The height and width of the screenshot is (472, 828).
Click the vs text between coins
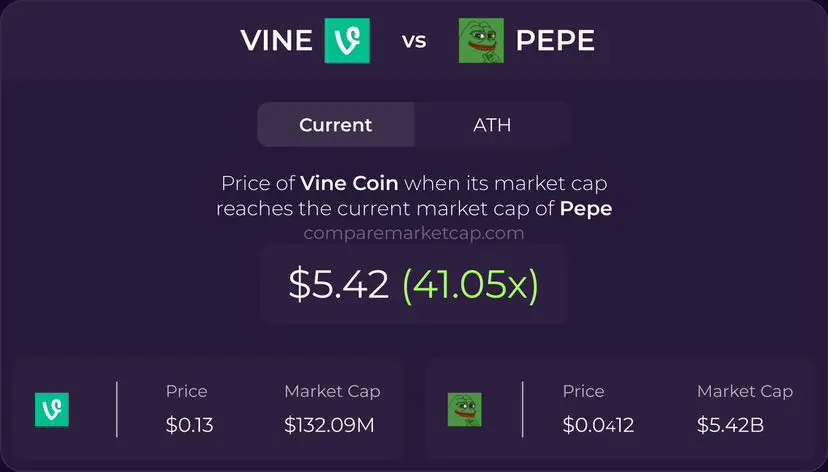414,41
